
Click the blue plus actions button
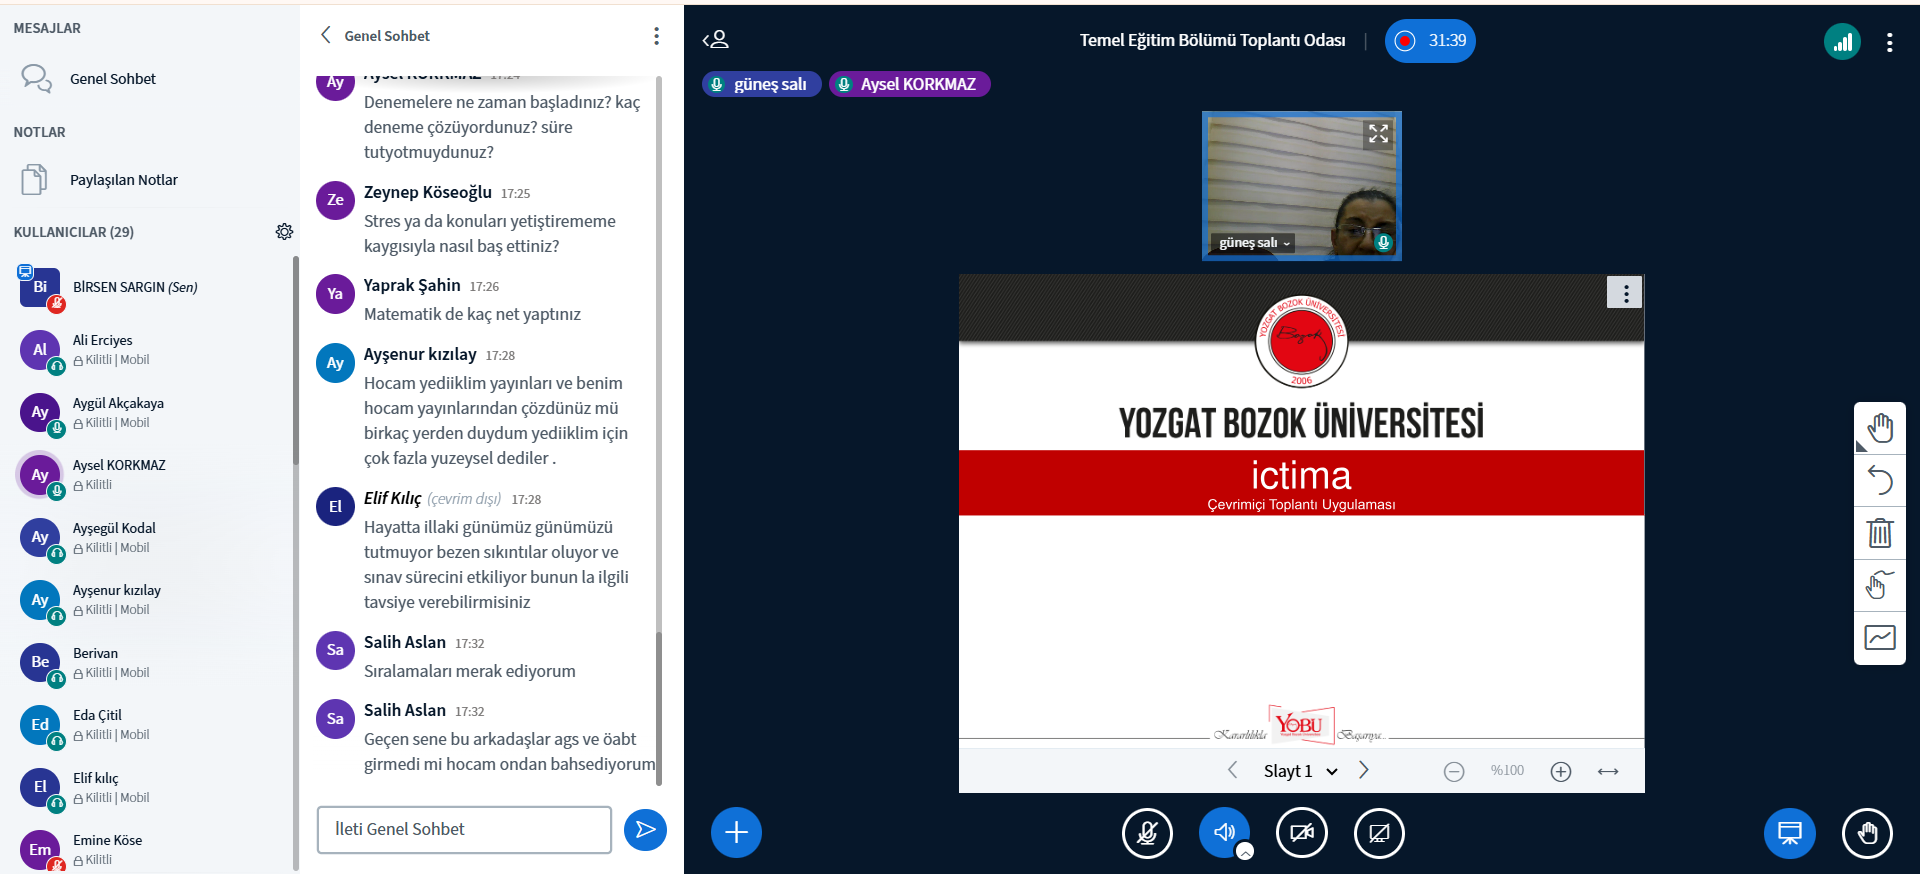click(x=736, y=832)
